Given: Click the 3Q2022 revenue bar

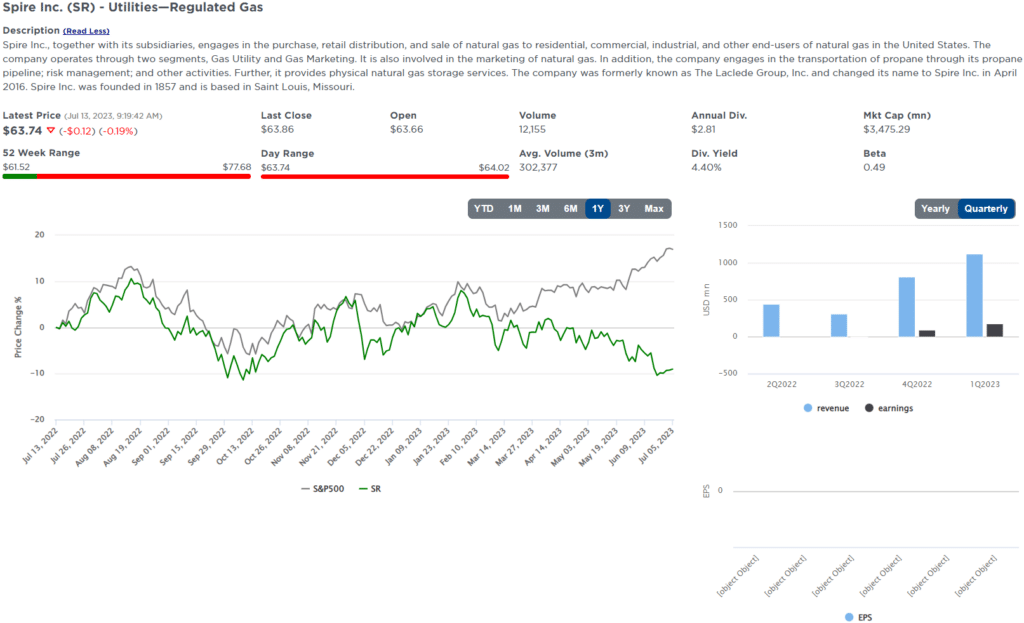Looking at the screenshot, I should 839,325.
